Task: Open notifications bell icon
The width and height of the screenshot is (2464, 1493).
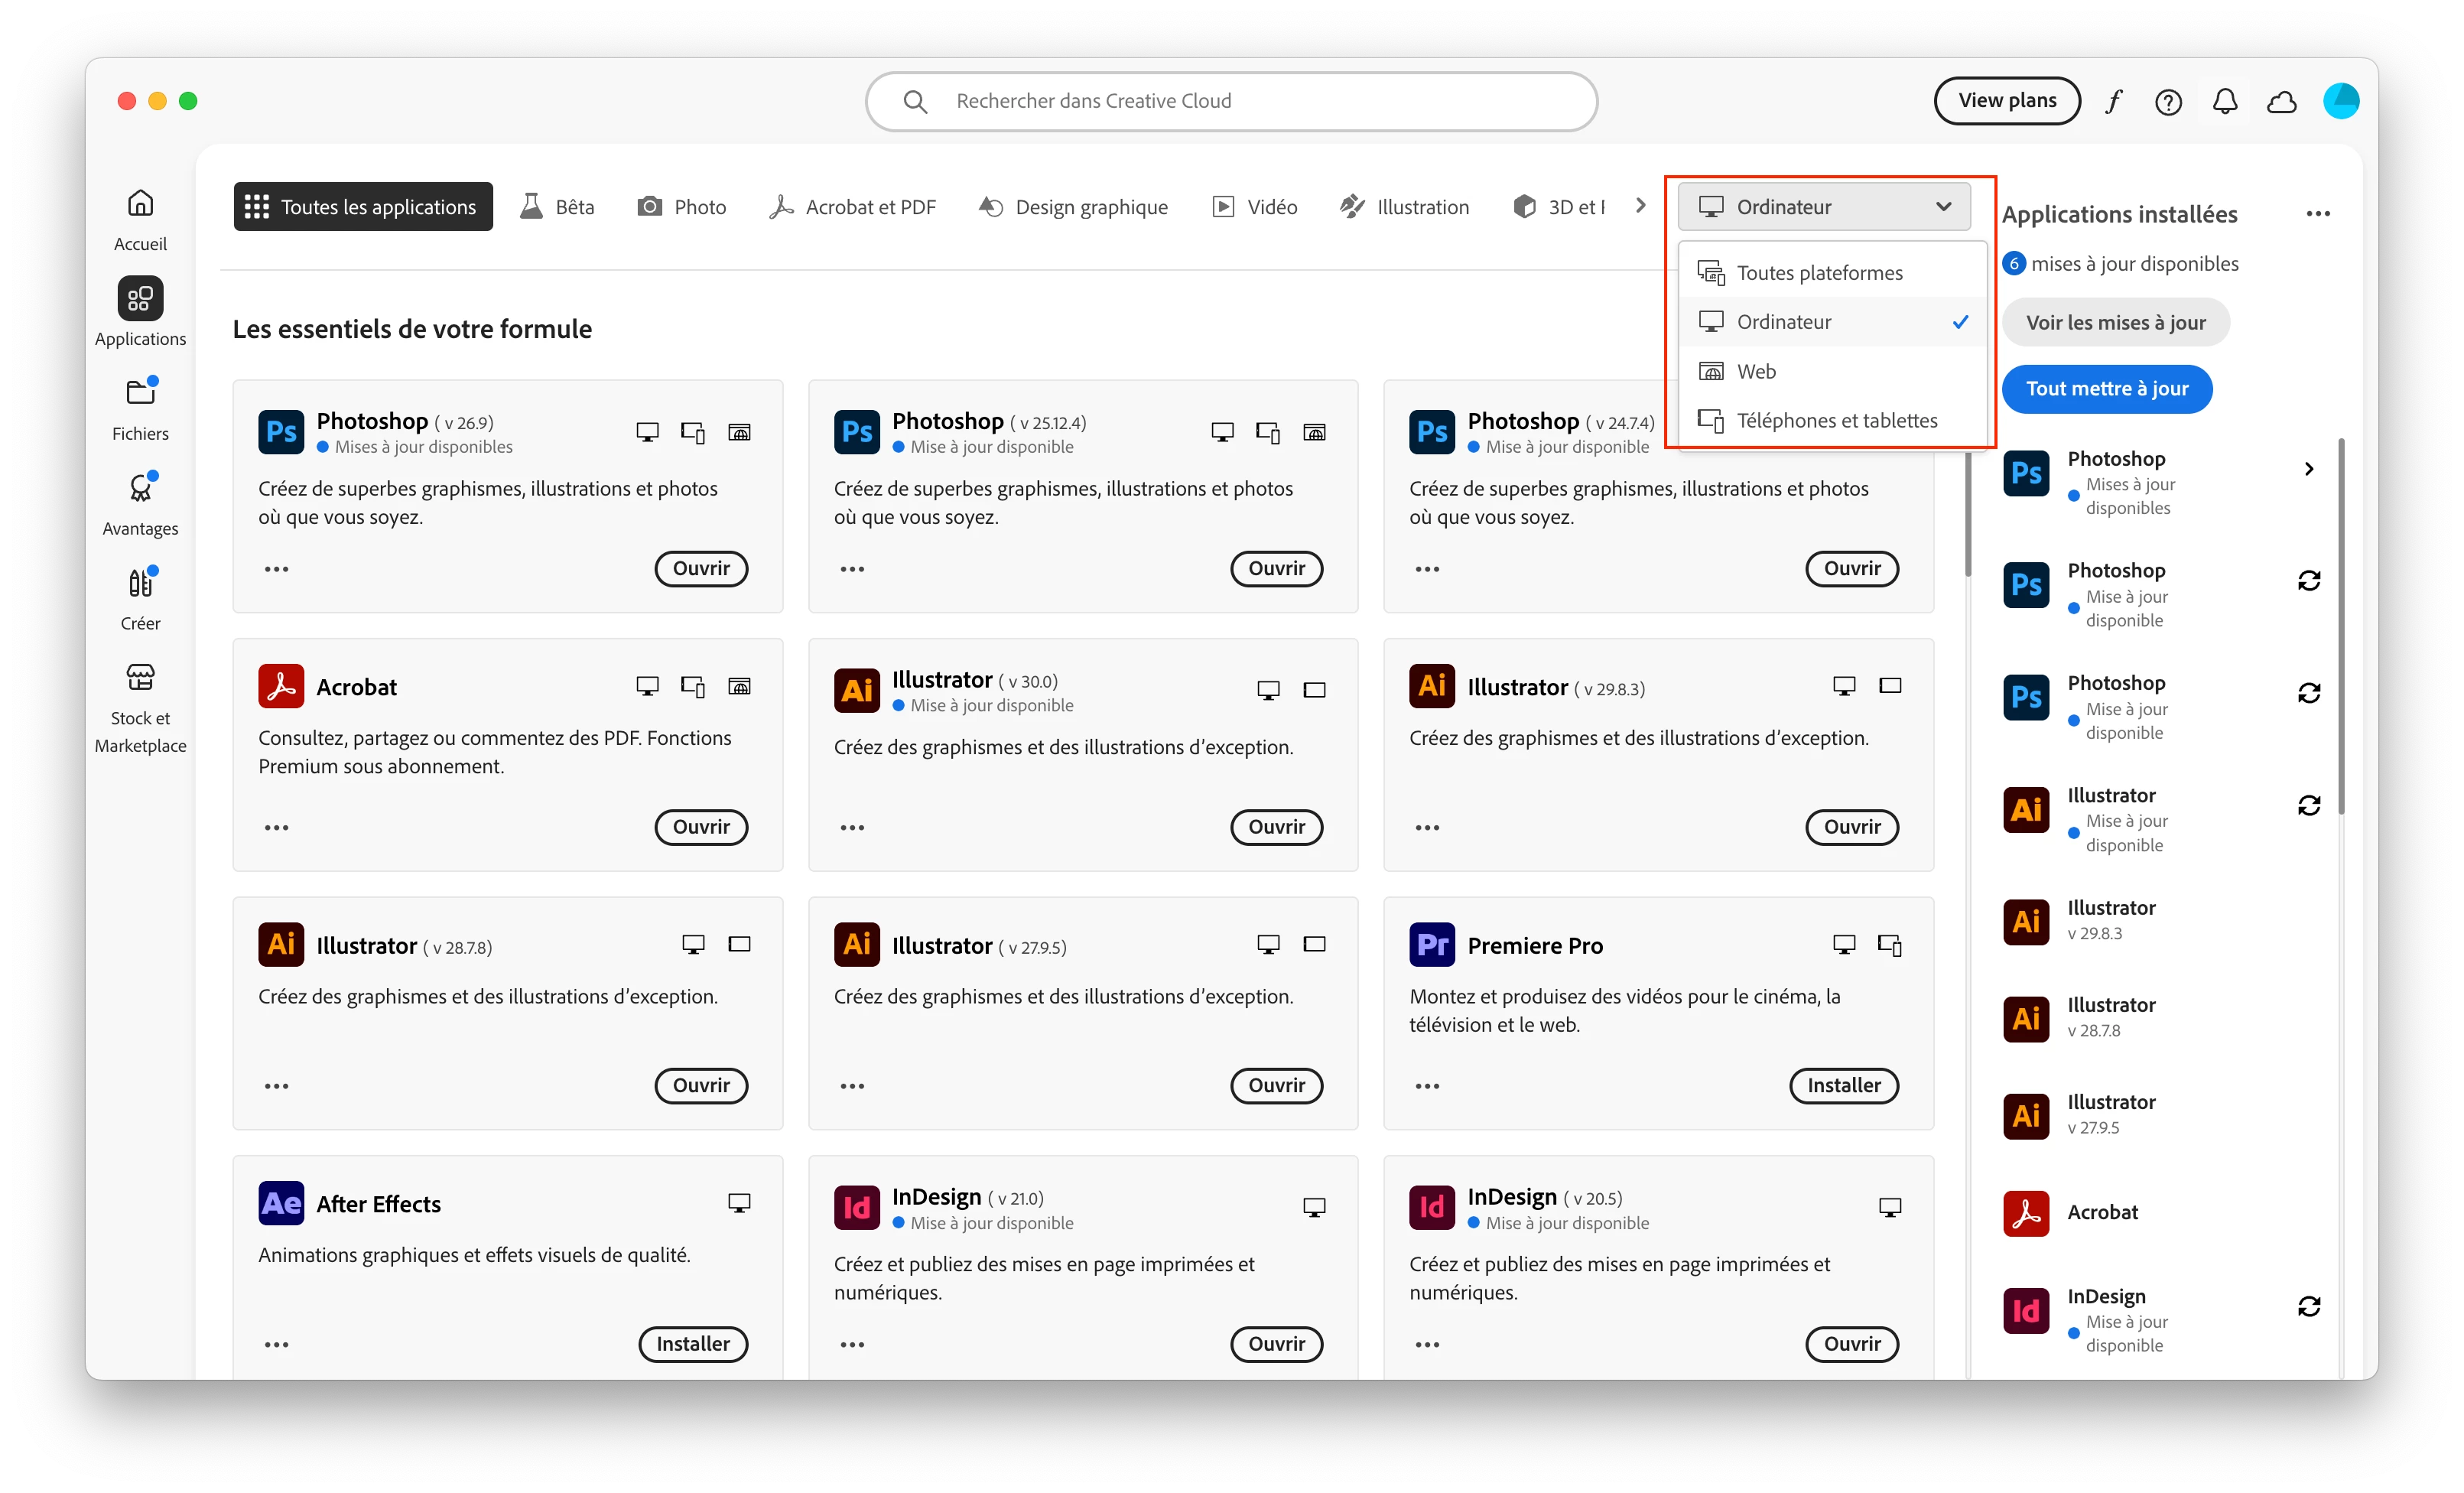Action: point(2225,101)
